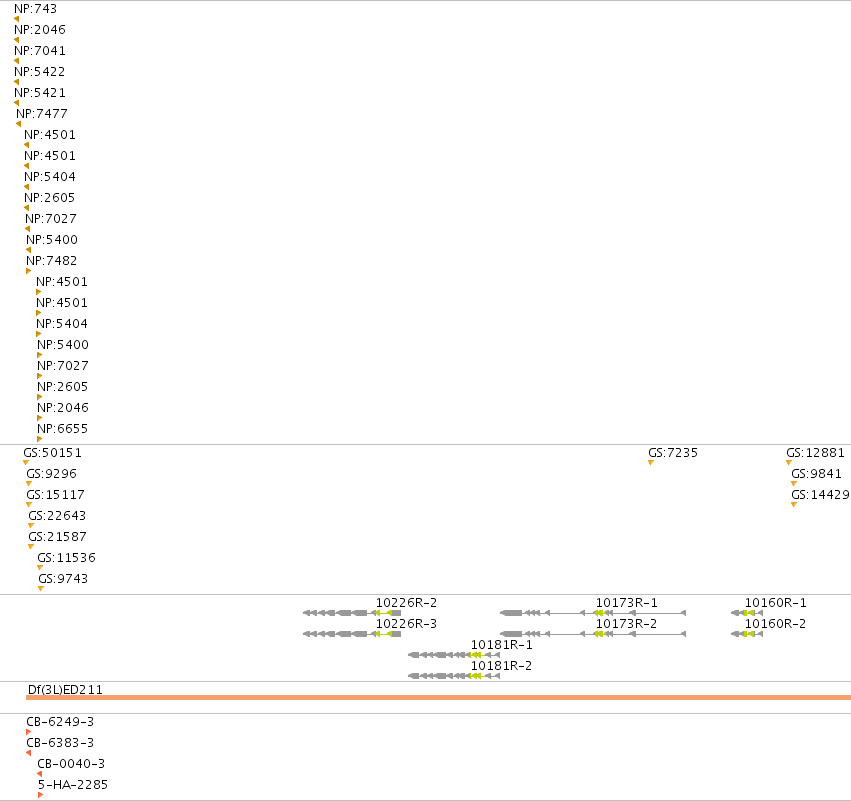Click the Df(3L)ED211 deficiency label
The width and height of the screenshot is (851, 801).
pos(65,690)
